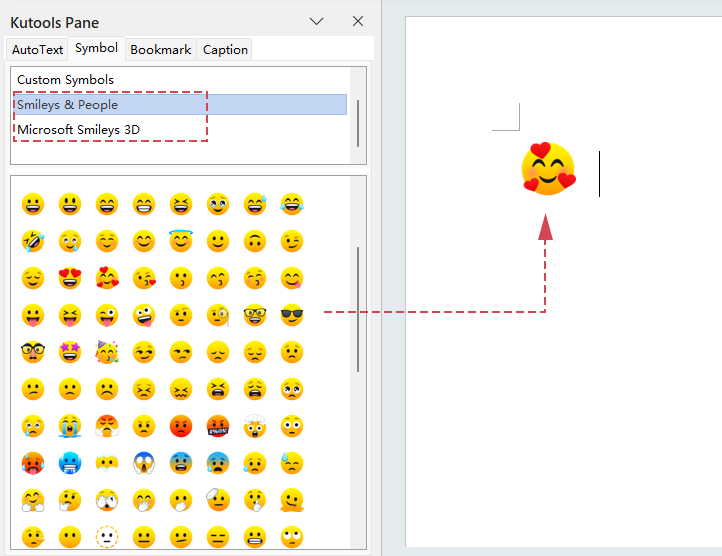722x556 pixels.
Task: Pick the face screaming in fear emoji
Action: tap(144, 463)
